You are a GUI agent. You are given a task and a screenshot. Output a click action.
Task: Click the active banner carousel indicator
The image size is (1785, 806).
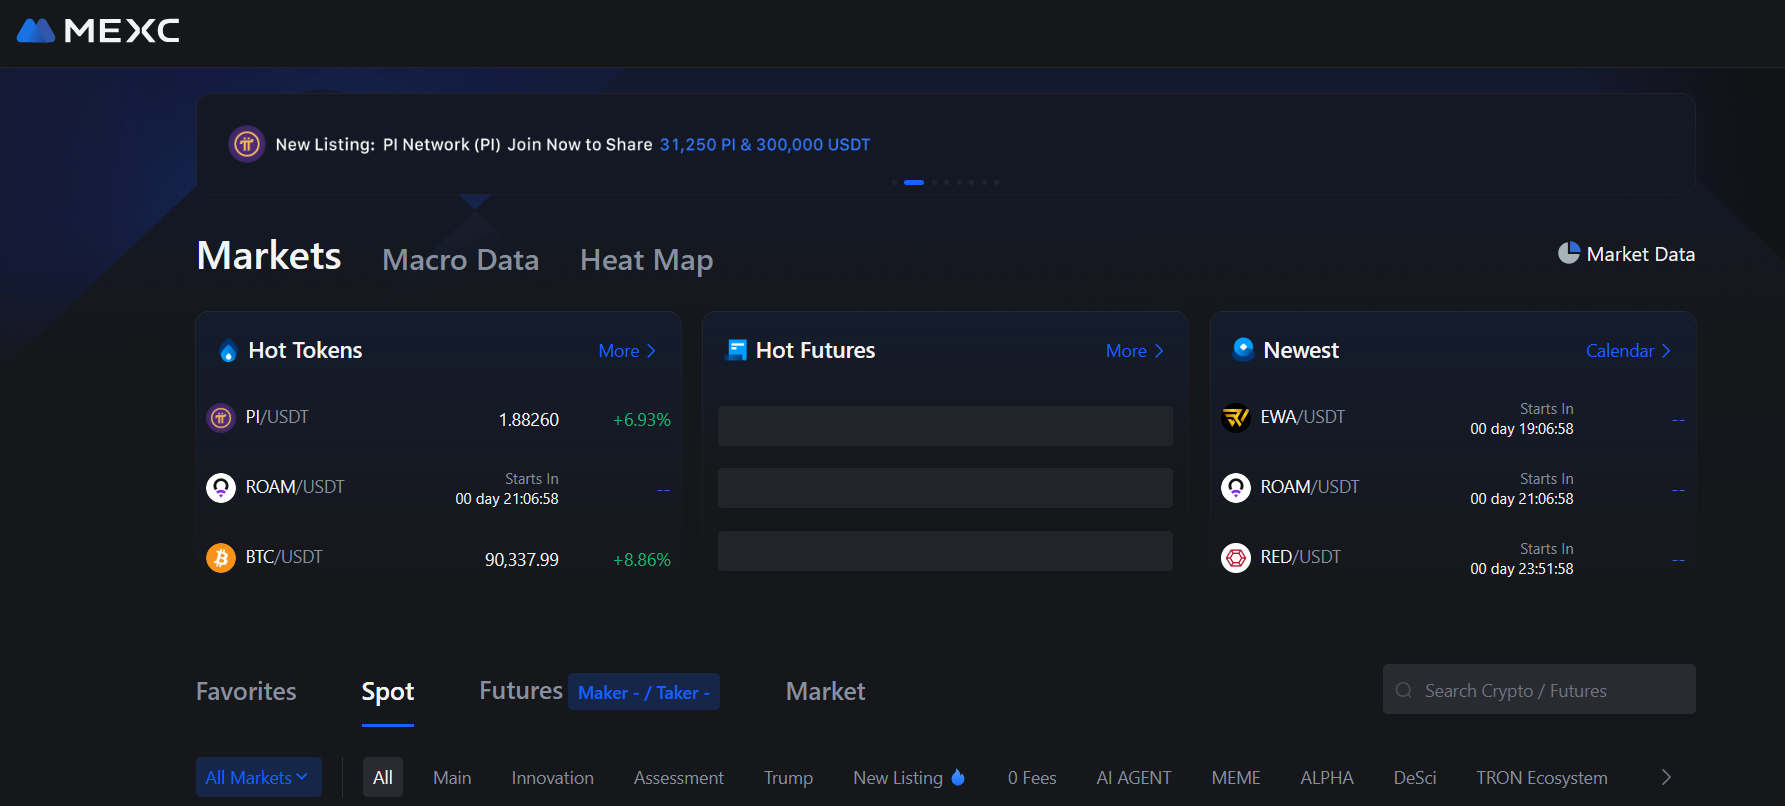[914, 182]
